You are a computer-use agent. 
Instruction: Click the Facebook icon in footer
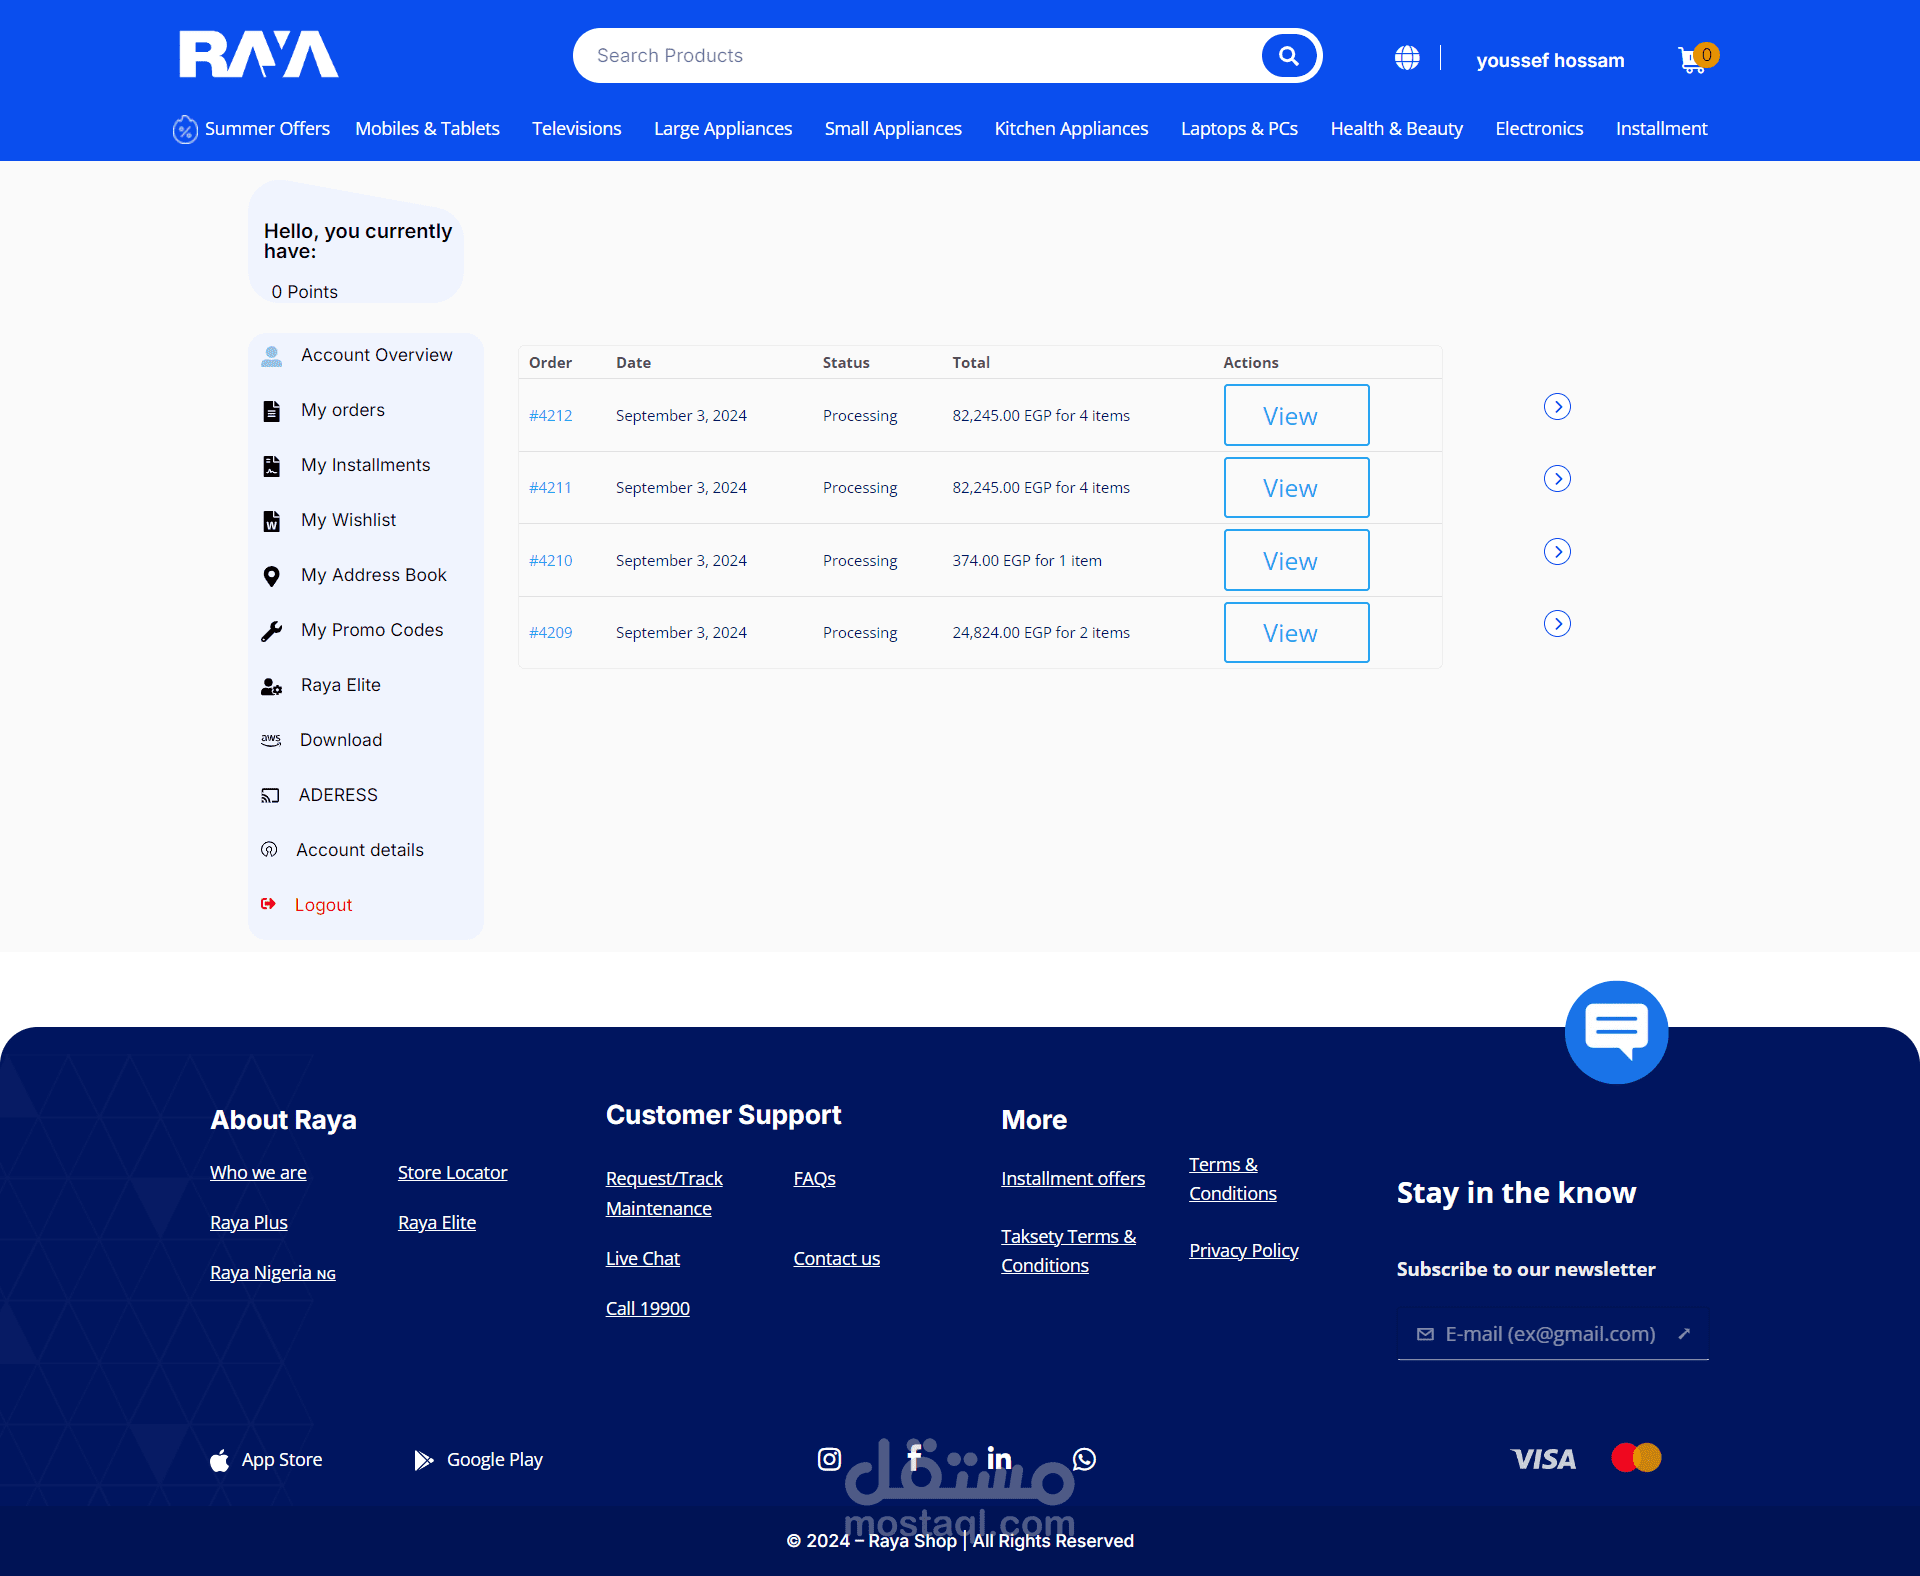(914, 1458)
